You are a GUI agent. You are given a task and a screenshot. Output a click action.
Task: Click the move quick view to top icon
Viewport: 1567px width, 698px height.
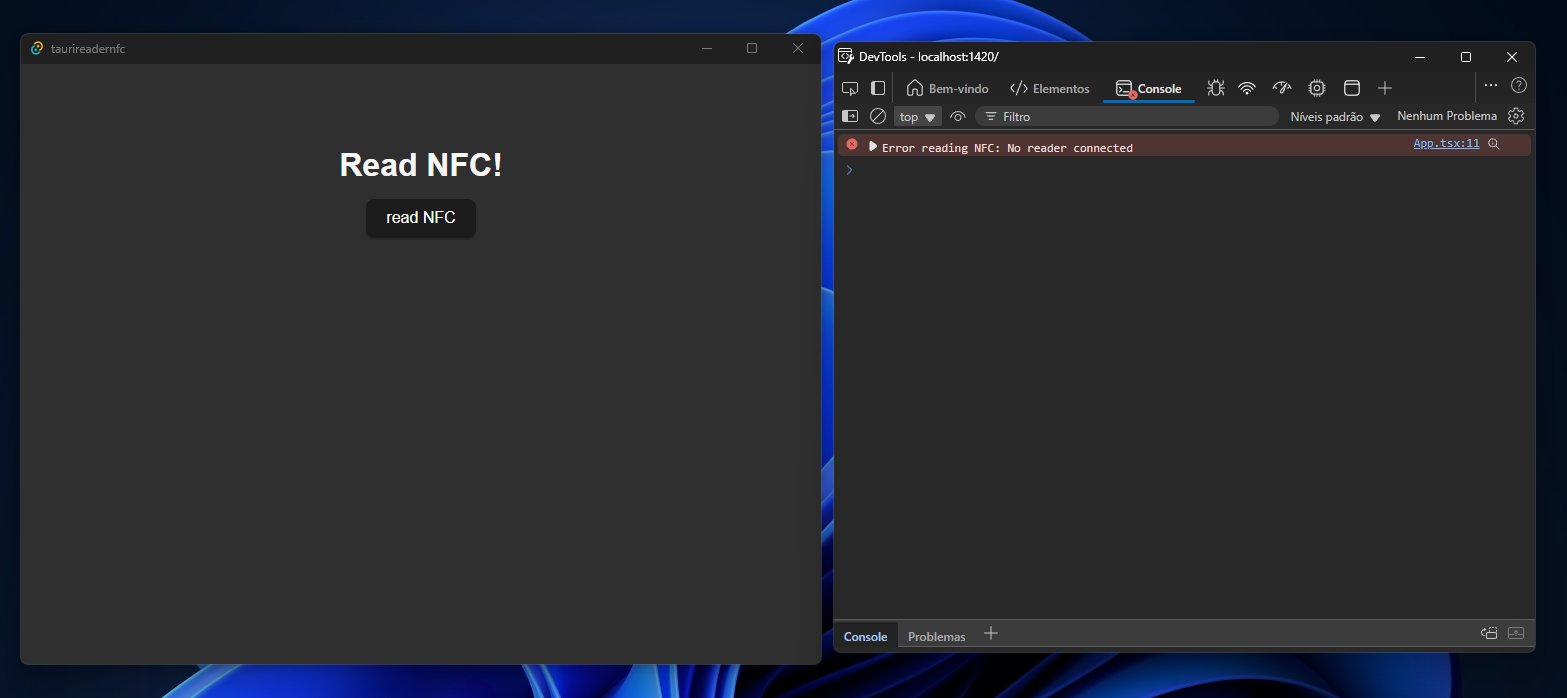(x=1489, y=633)
